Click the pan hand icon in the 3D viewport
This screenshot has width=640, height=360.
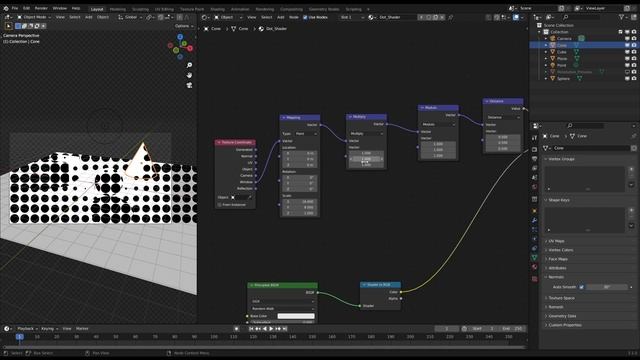[189, 75]
